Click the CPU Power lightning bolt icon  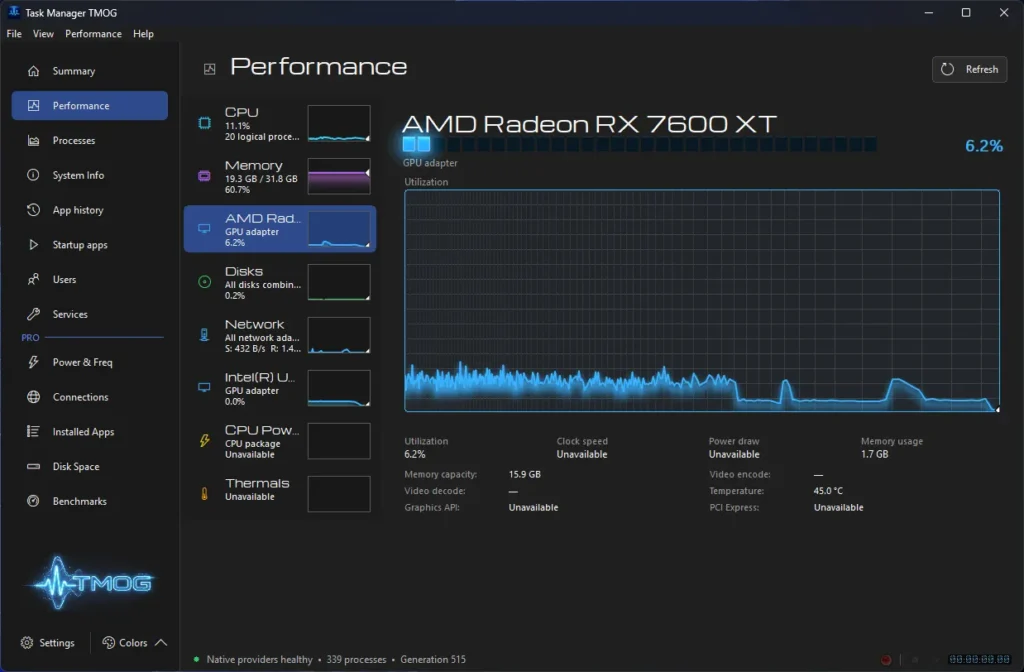click(x=204, y=441)
